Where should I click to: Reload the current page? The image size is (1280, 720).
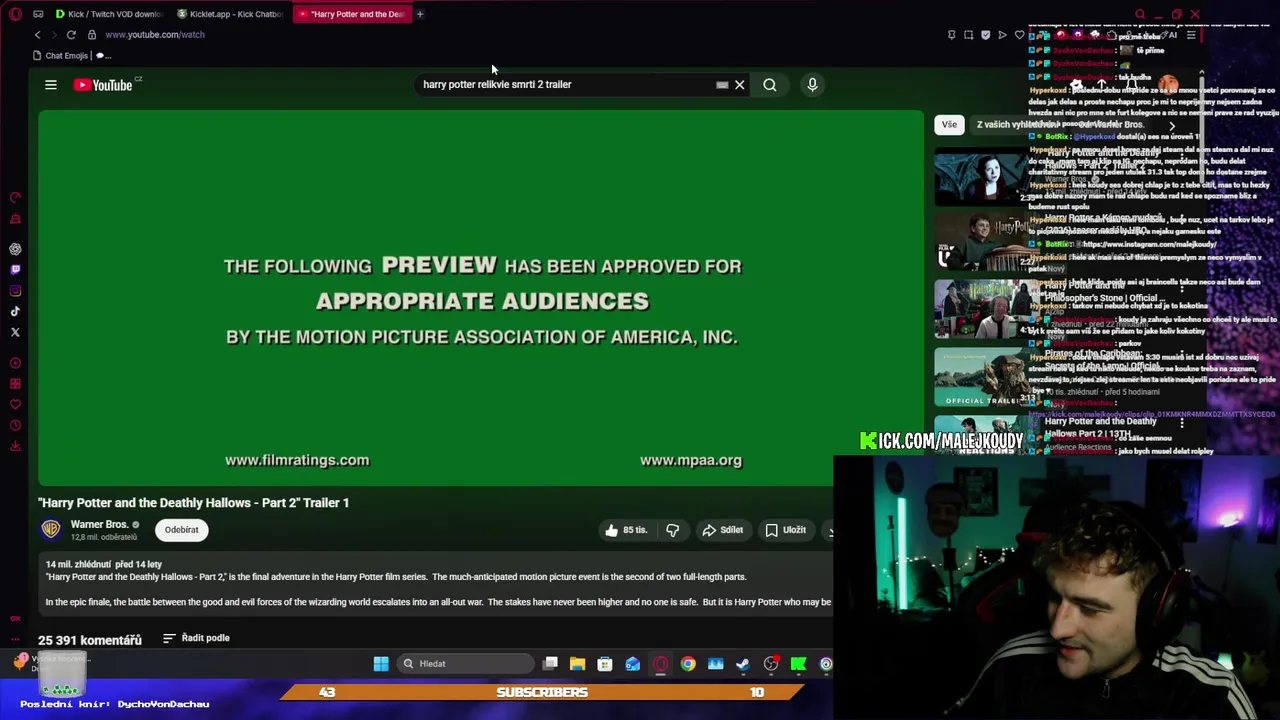coord(71,35)
